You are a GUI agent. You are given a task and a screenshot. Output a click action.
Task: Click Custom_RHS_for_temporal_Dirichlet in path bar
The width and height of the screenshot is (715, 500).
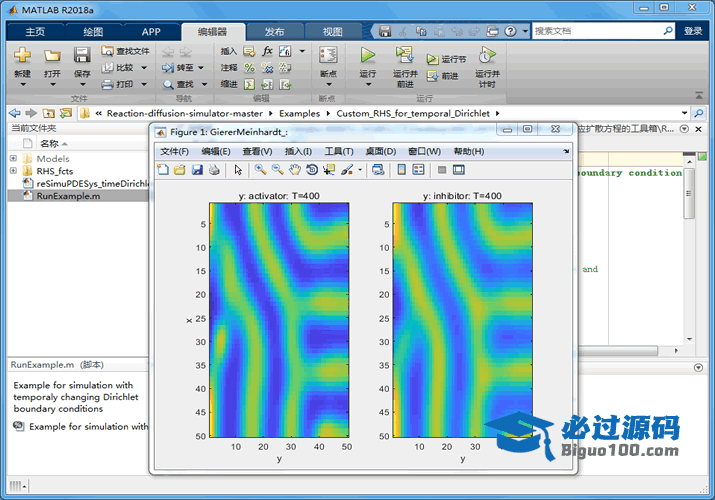coord(413,113)
